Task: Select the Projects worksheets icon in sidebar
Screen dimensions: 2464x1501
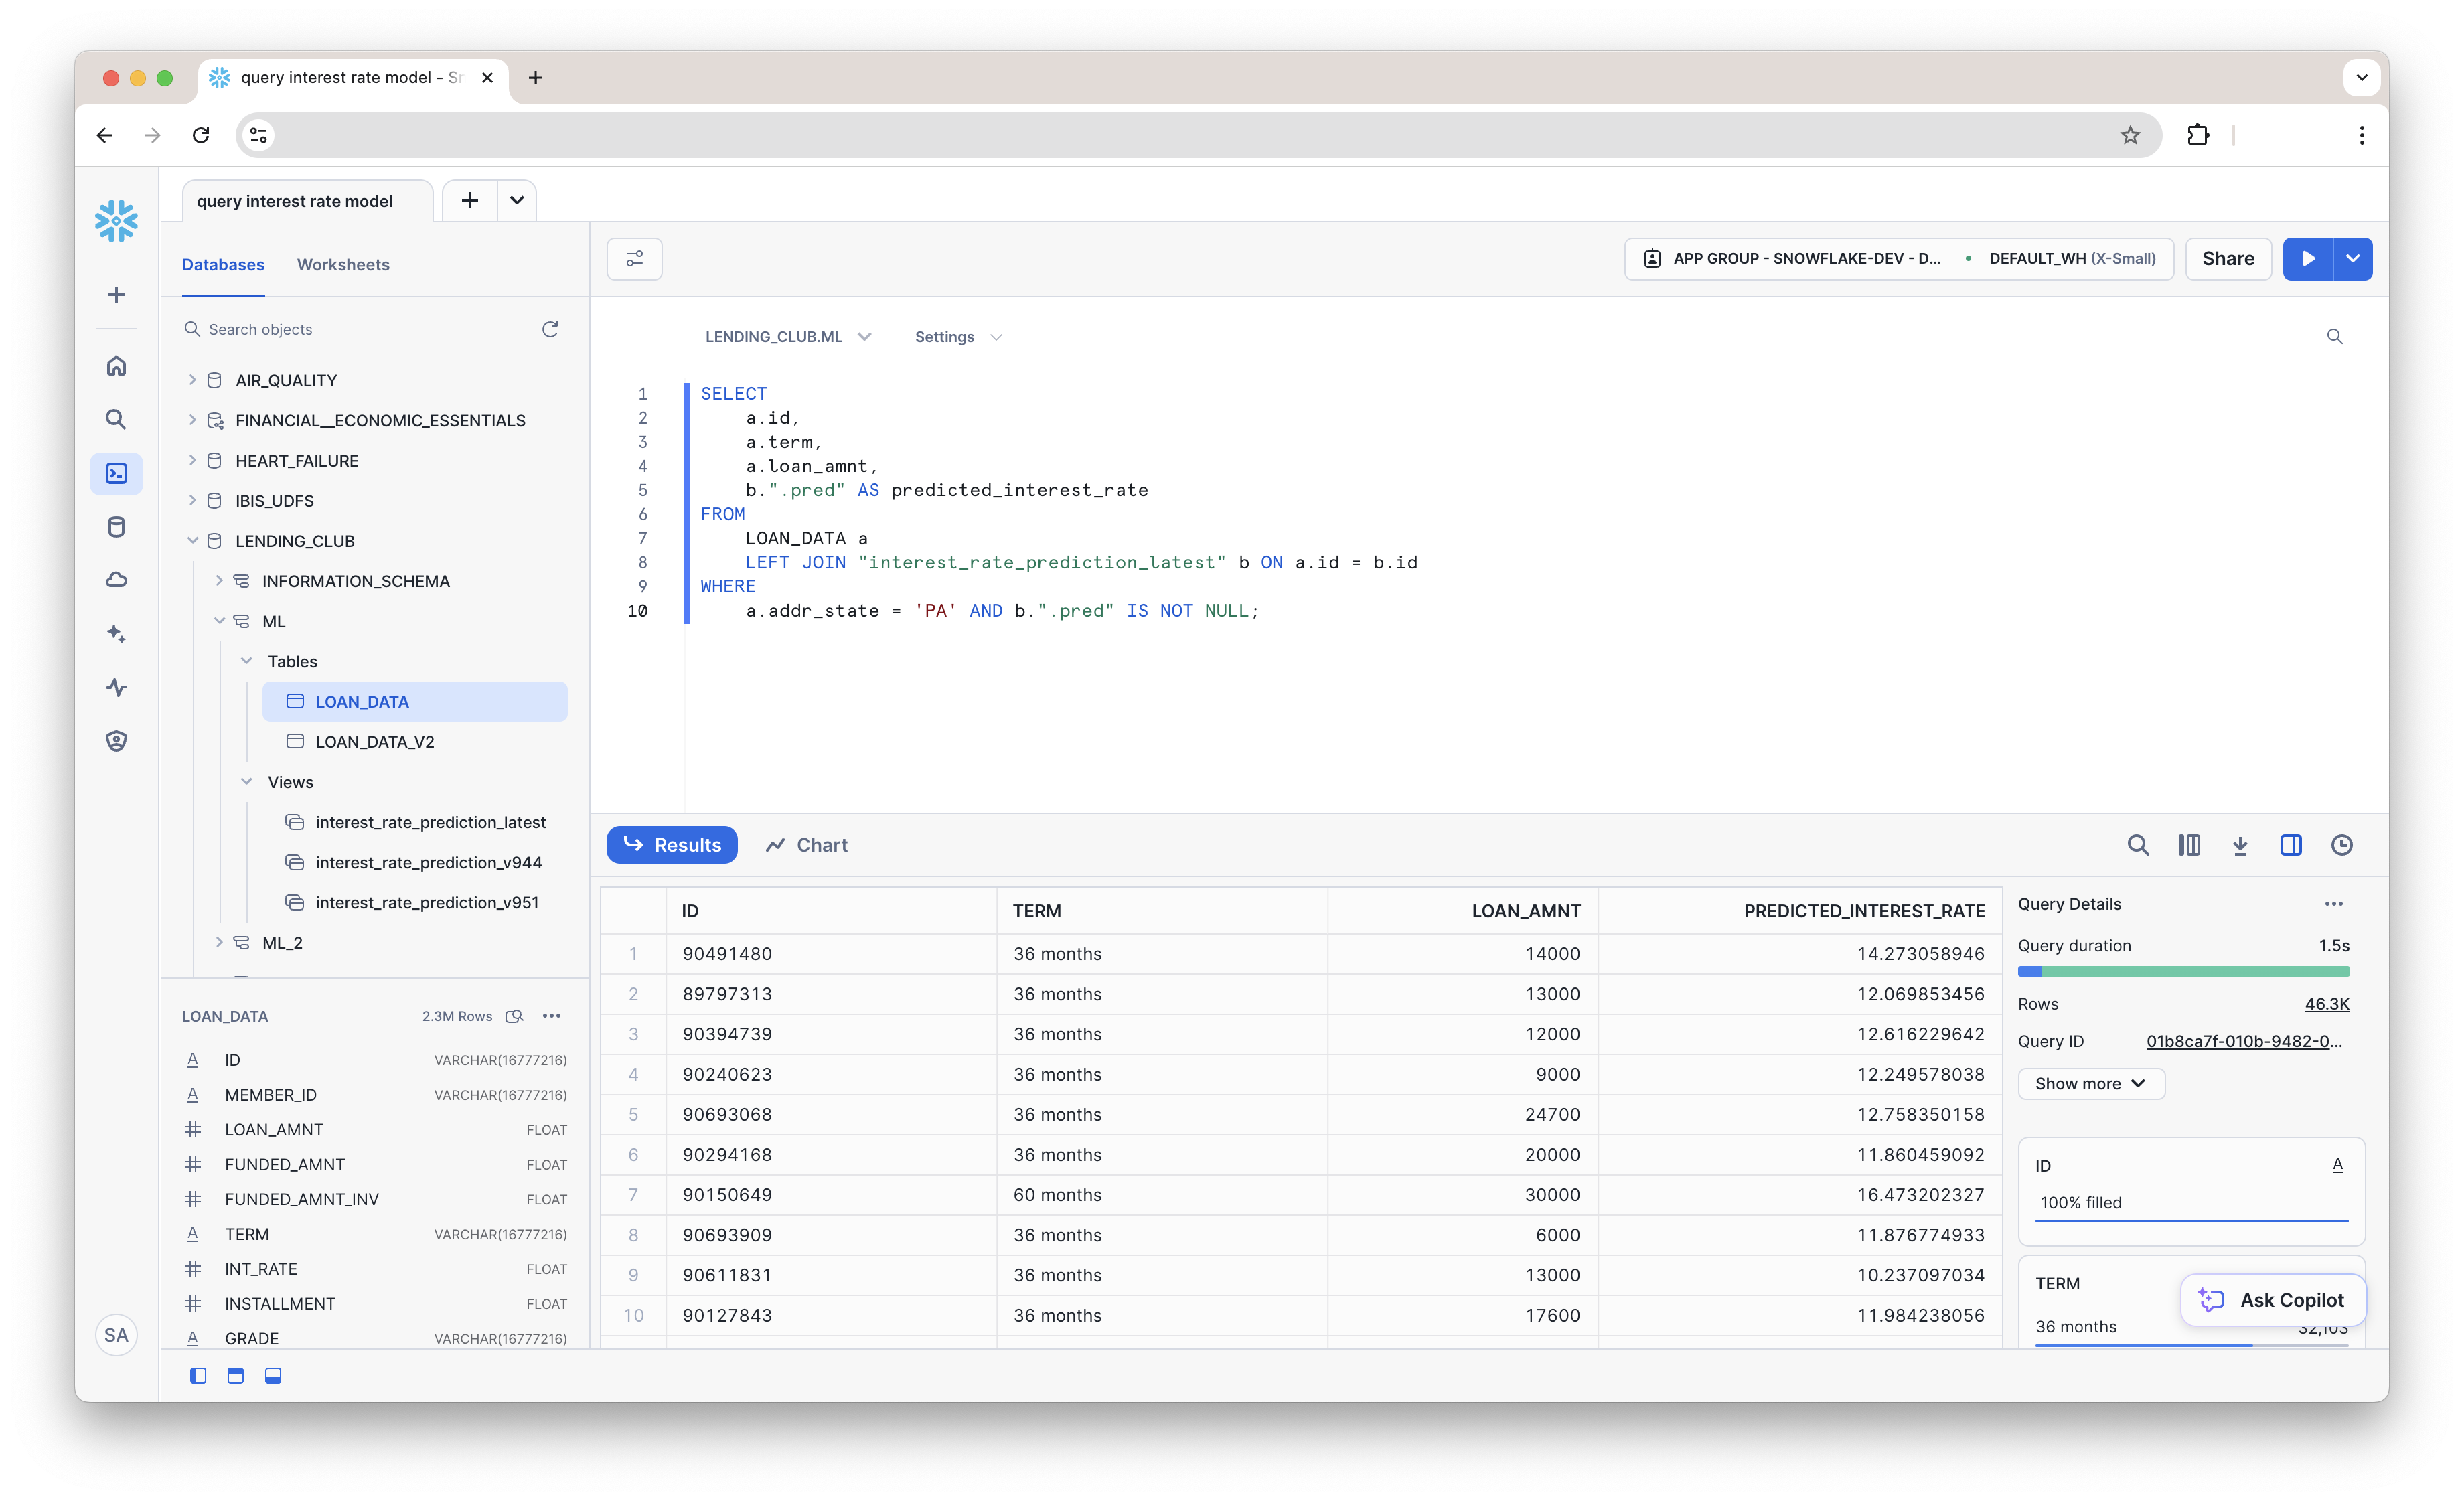Action: [x=116, y=473]
